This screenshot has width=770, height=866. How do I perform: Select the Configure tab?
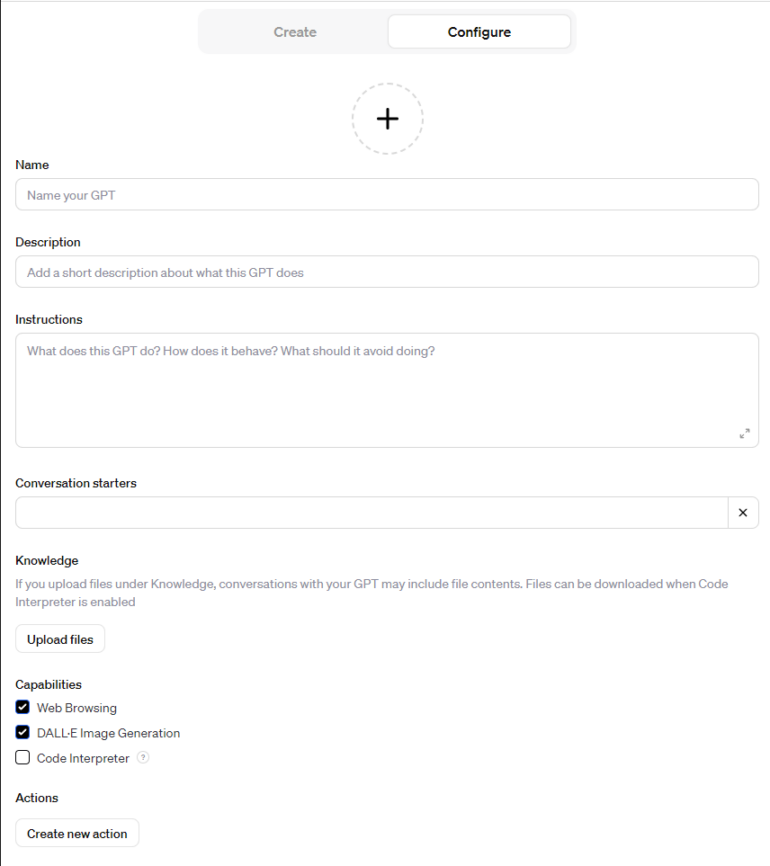[478, 31]
